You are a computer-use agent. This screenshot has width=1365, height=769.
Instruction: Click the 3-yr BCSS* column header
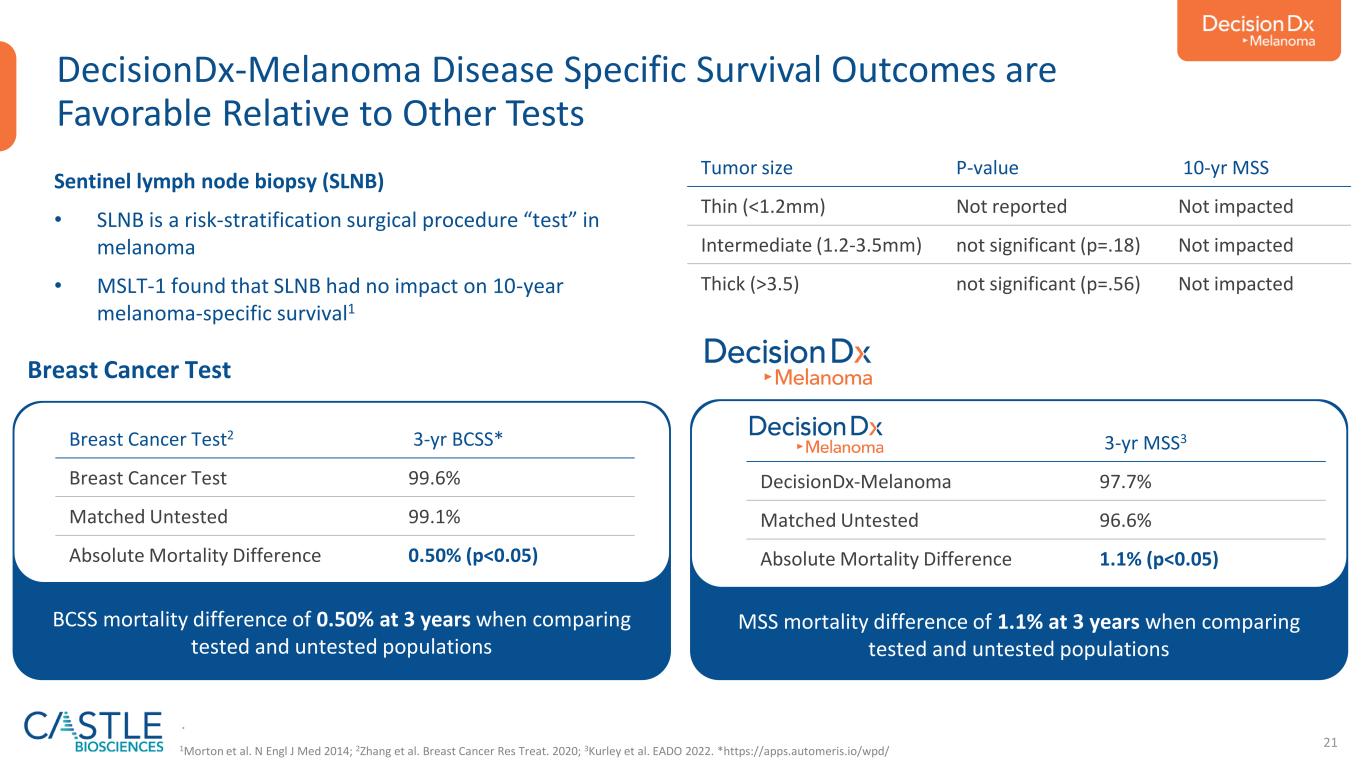point(458,438)
